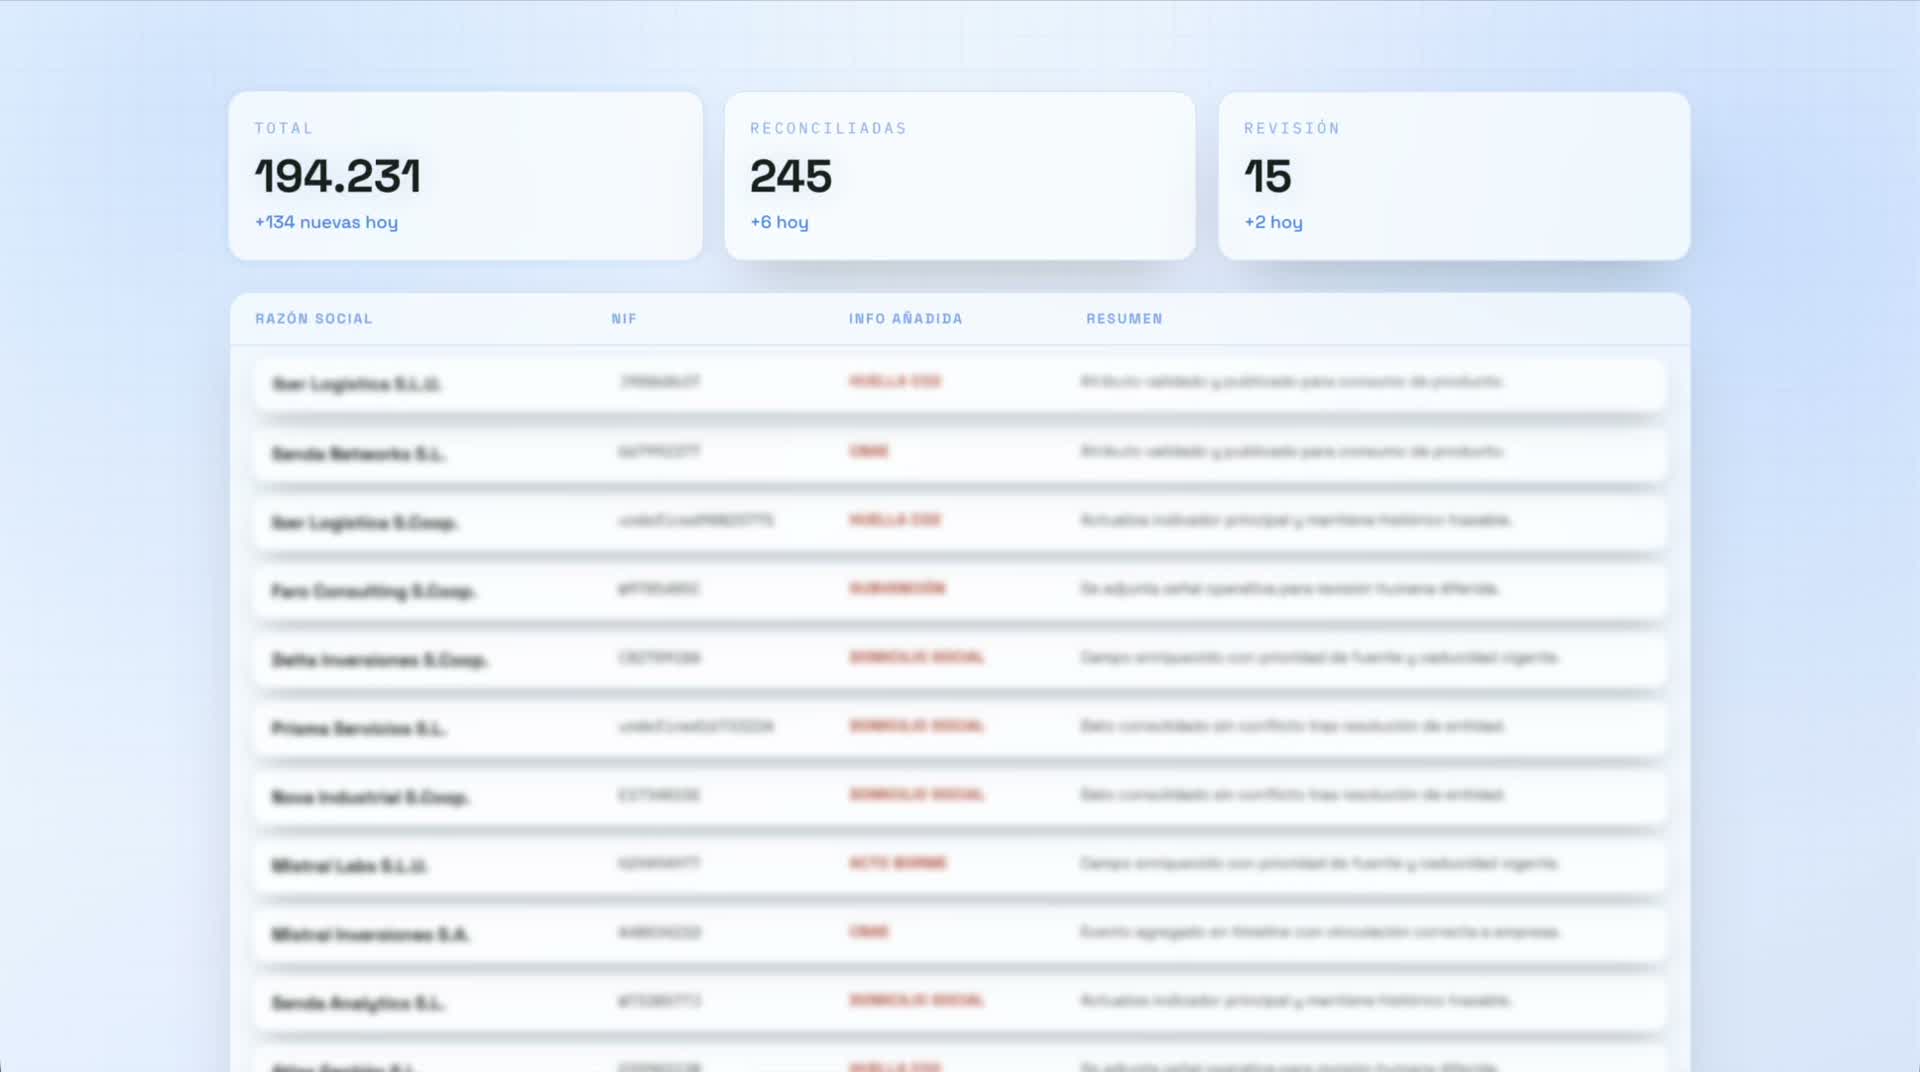Viewport: 1920px width, 1072px height.
Task: Open the Mistral Inversiones S.A. row
Action: point(960,933)
